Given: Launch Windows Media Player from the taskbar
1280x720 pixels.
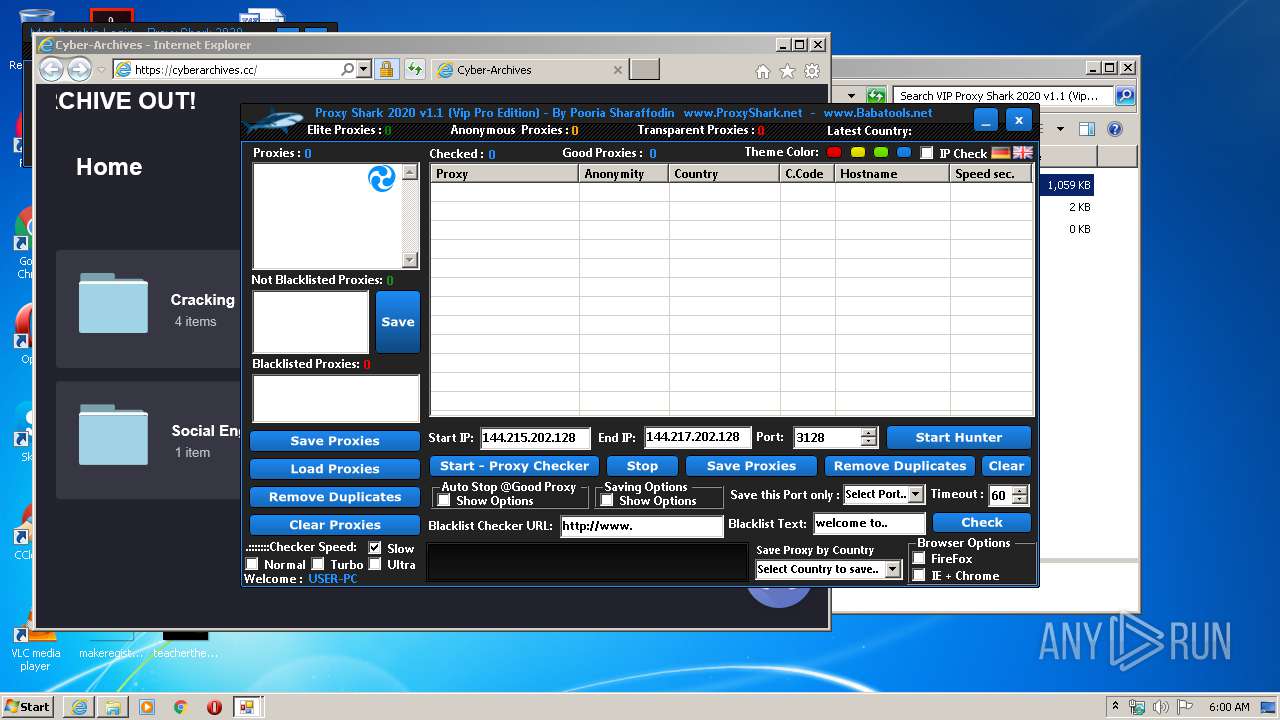Looking at the screenshot, I should [x=146, y=706].
